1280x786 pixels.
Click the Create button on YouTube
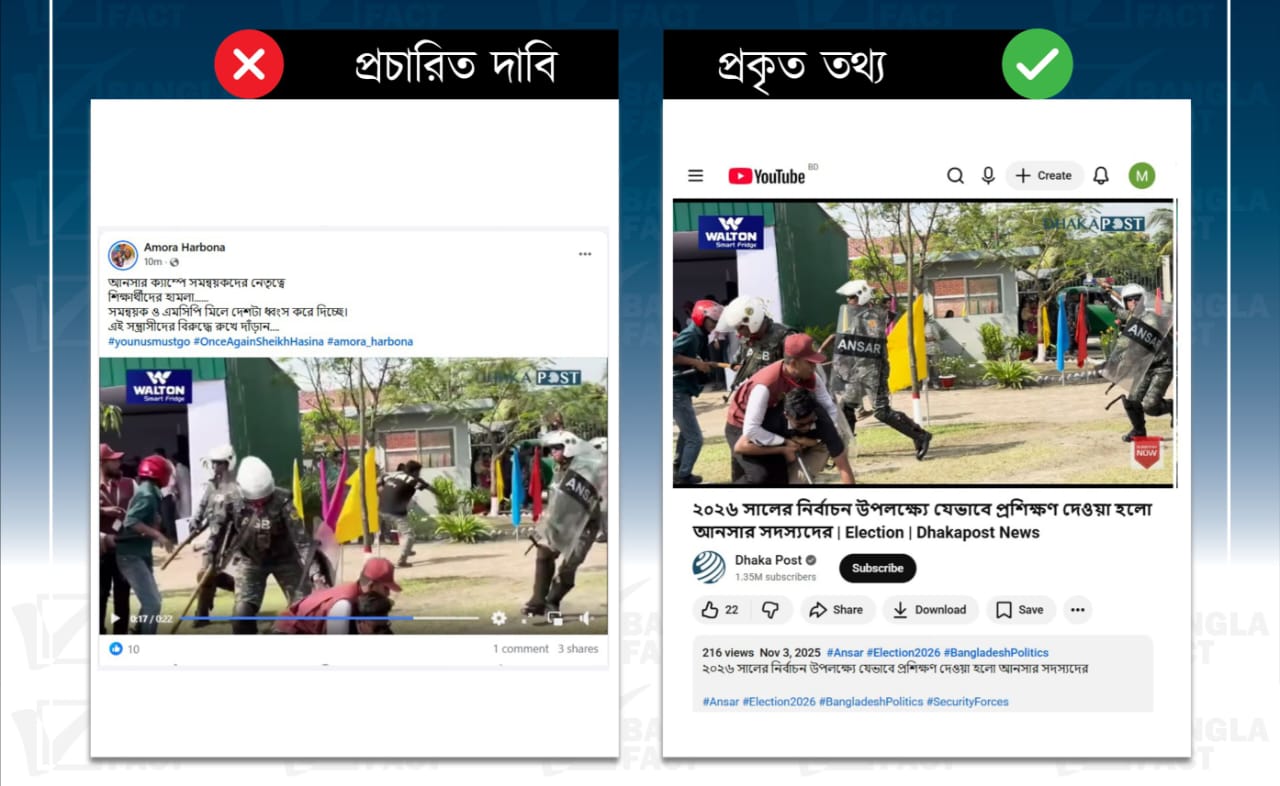coord(1044,176)
